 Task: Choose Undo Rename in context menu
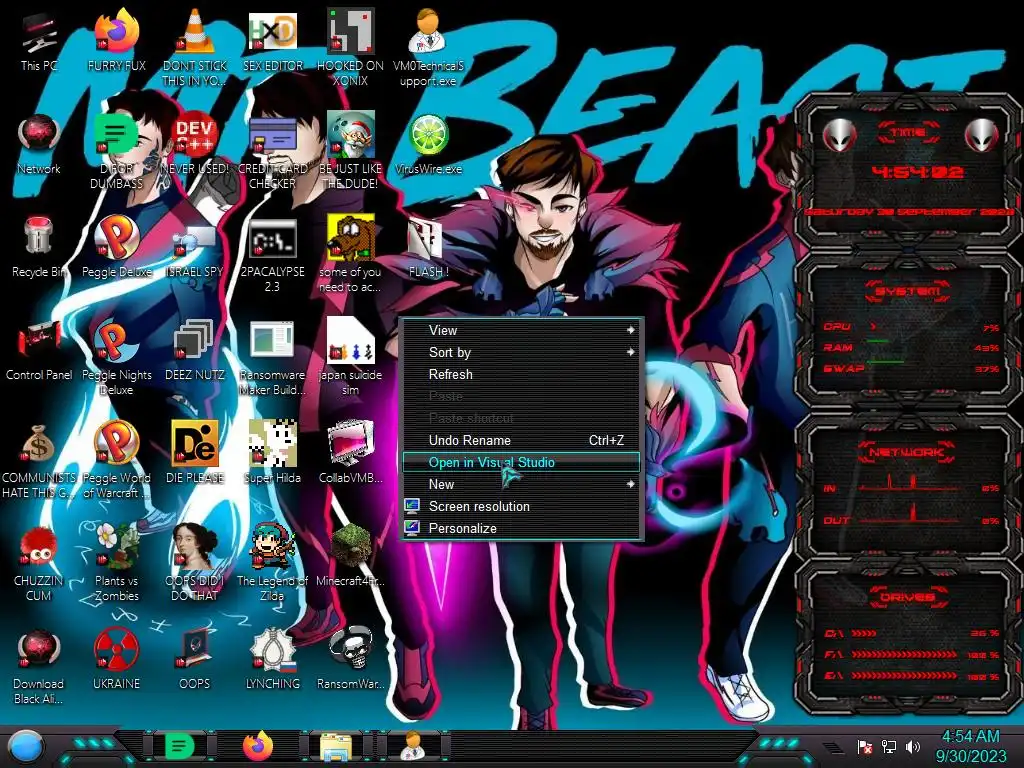521,440
